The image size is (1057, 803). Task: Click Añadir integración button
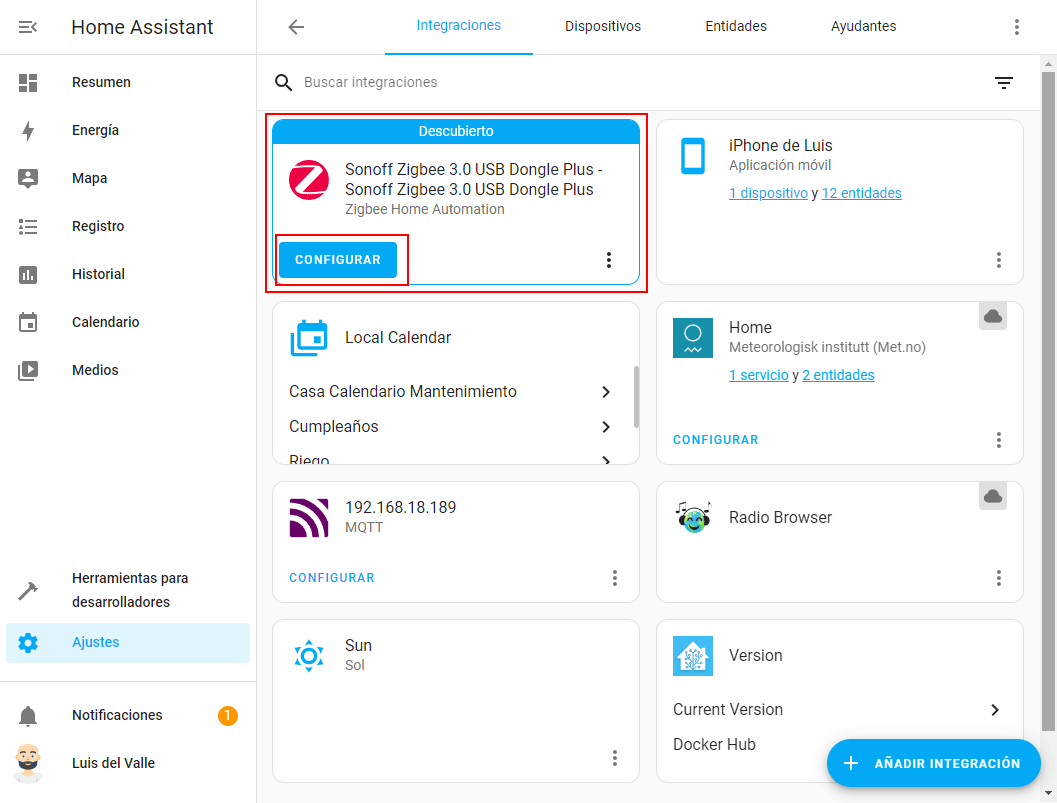[933, 763]
